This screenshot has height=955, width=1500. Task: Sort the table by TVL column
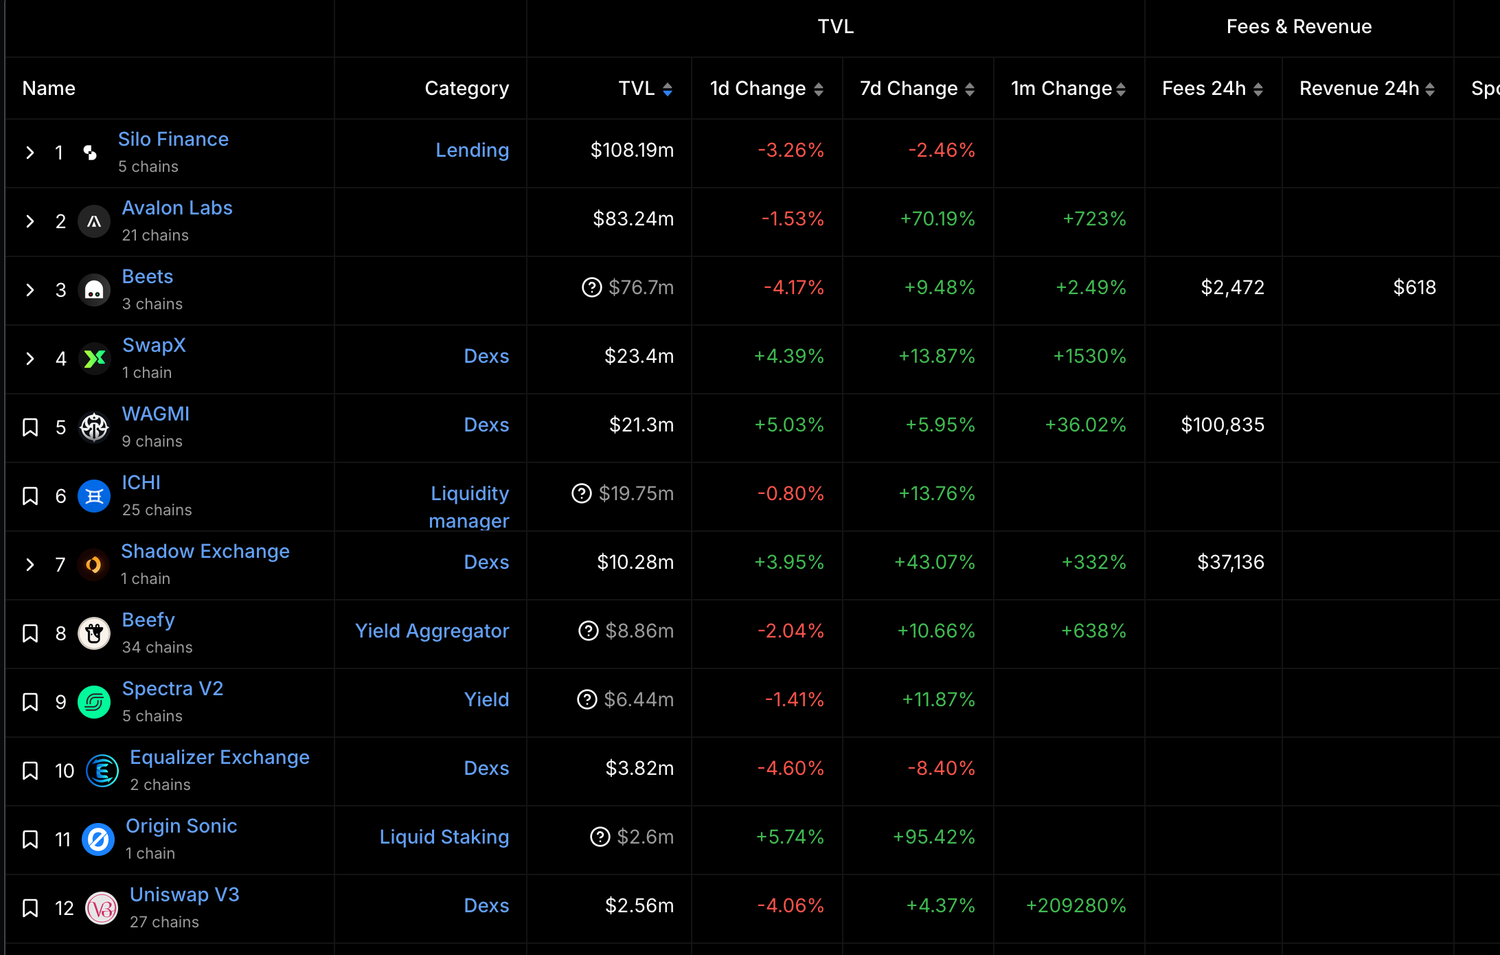tap(646, 89)
